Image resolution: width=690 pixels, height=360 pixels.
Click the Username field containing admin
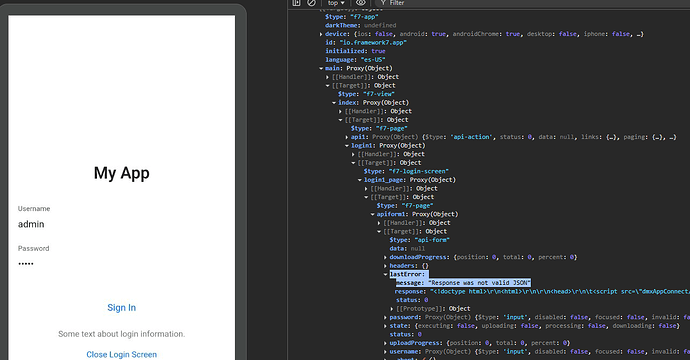[121, 224]
